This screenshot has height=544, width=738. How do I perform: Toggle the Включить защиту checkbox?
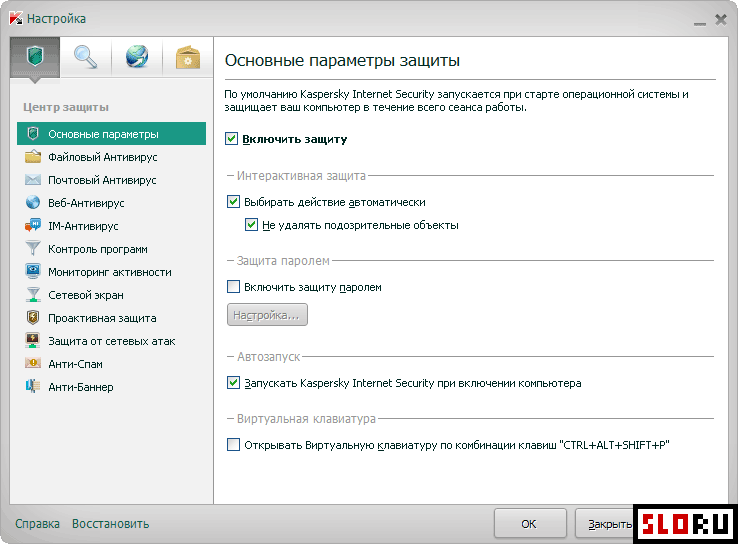coord(232,139)
